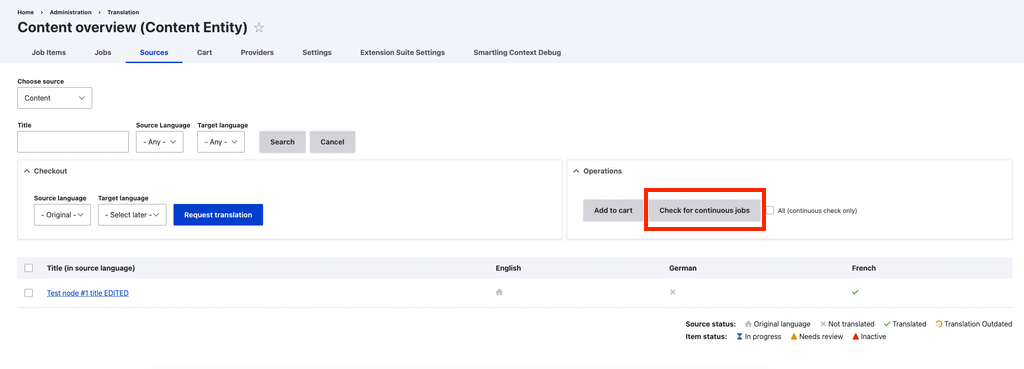Click the Needs review orange triangle icon
The height and width of the screenshot is (369, 1024).
[793, 336]
